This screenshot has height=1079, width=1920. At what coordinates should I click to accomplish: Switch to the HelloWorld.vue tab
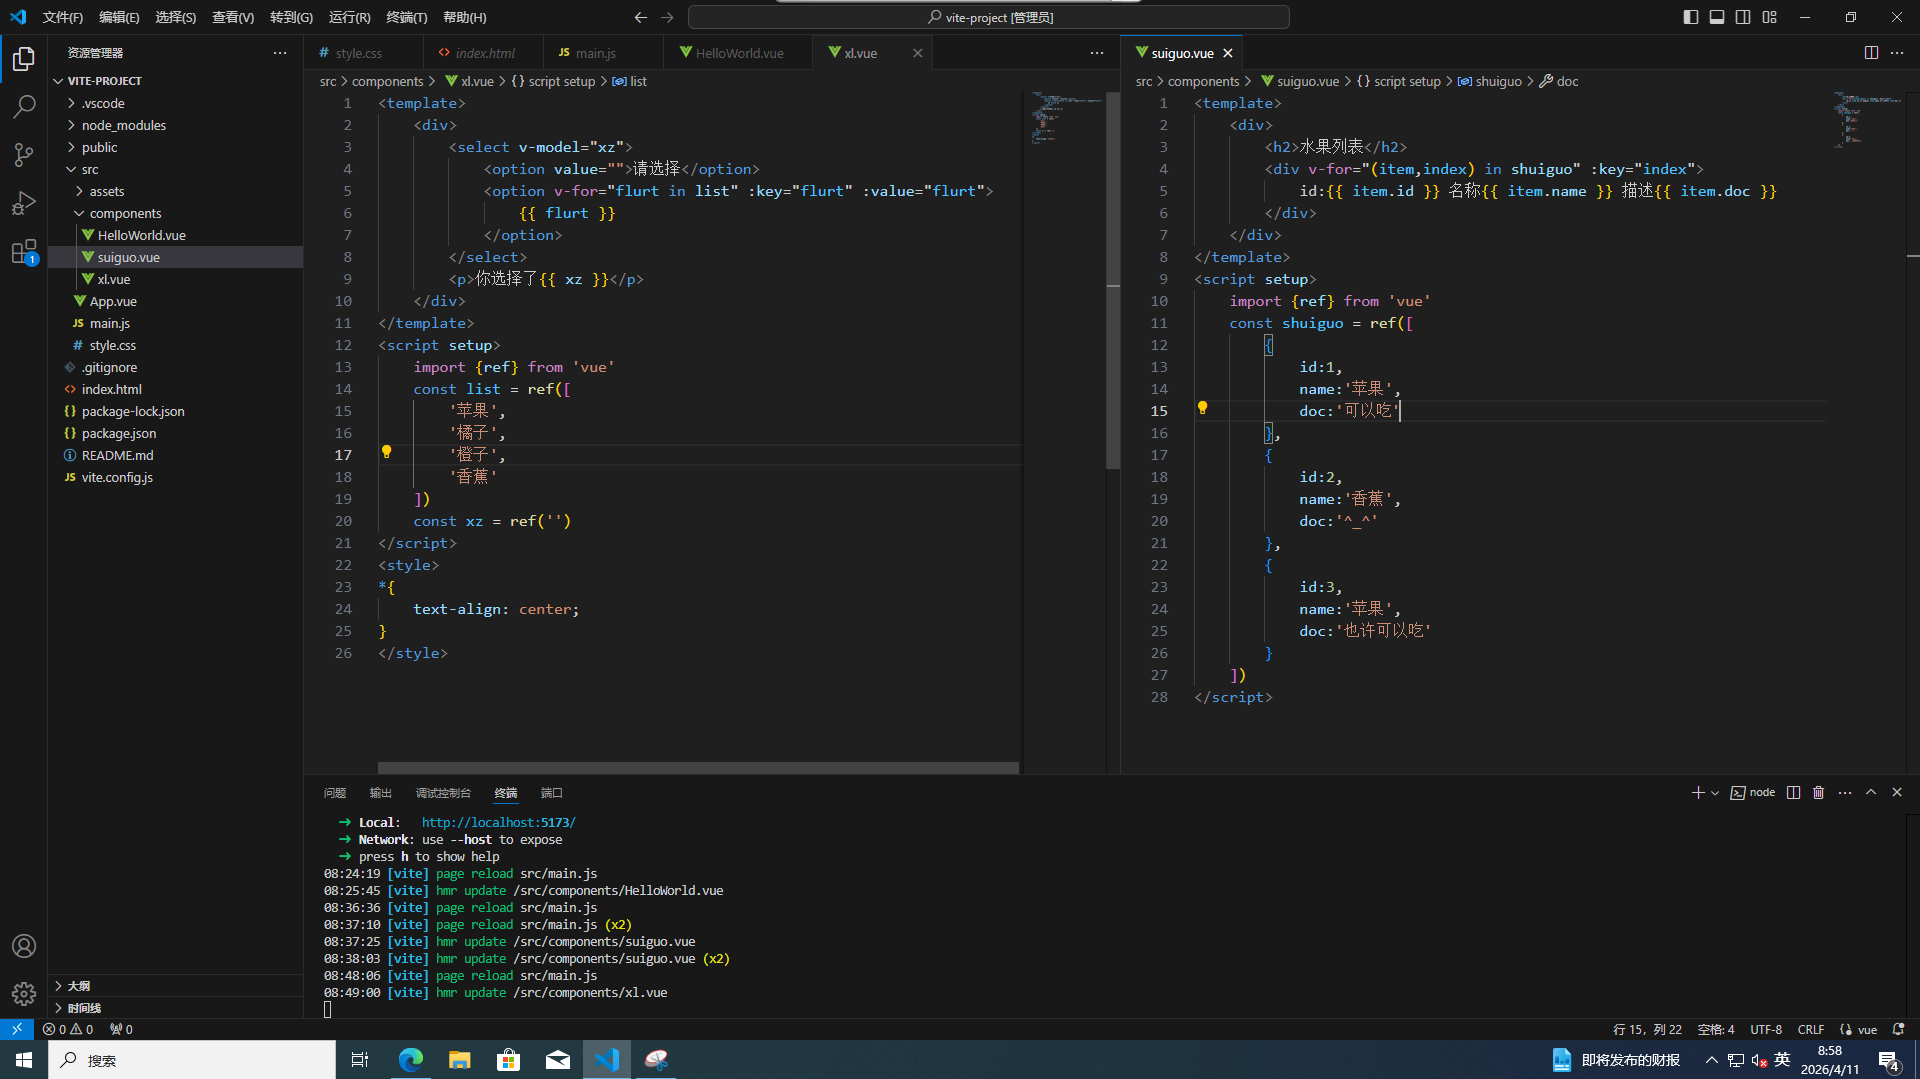[738, 53]
